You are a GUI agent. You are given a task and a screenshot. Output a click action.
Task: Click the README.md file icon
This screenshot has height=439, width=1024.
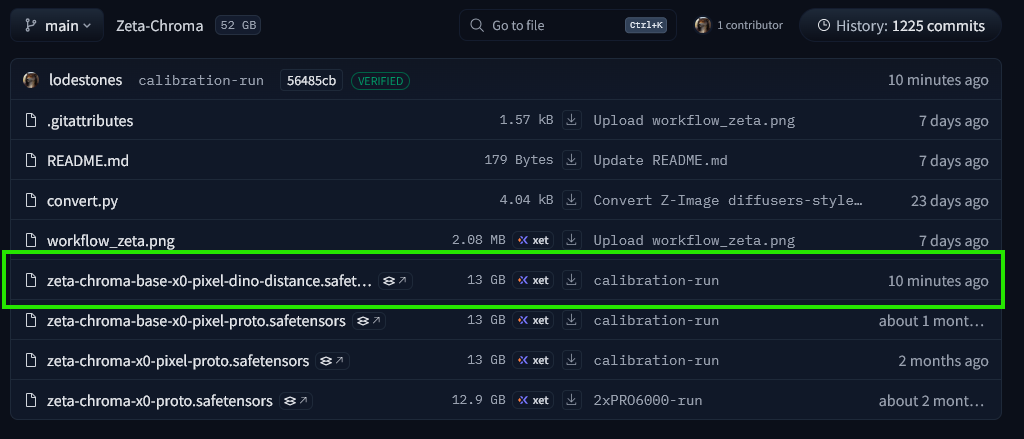click(30, 160)
